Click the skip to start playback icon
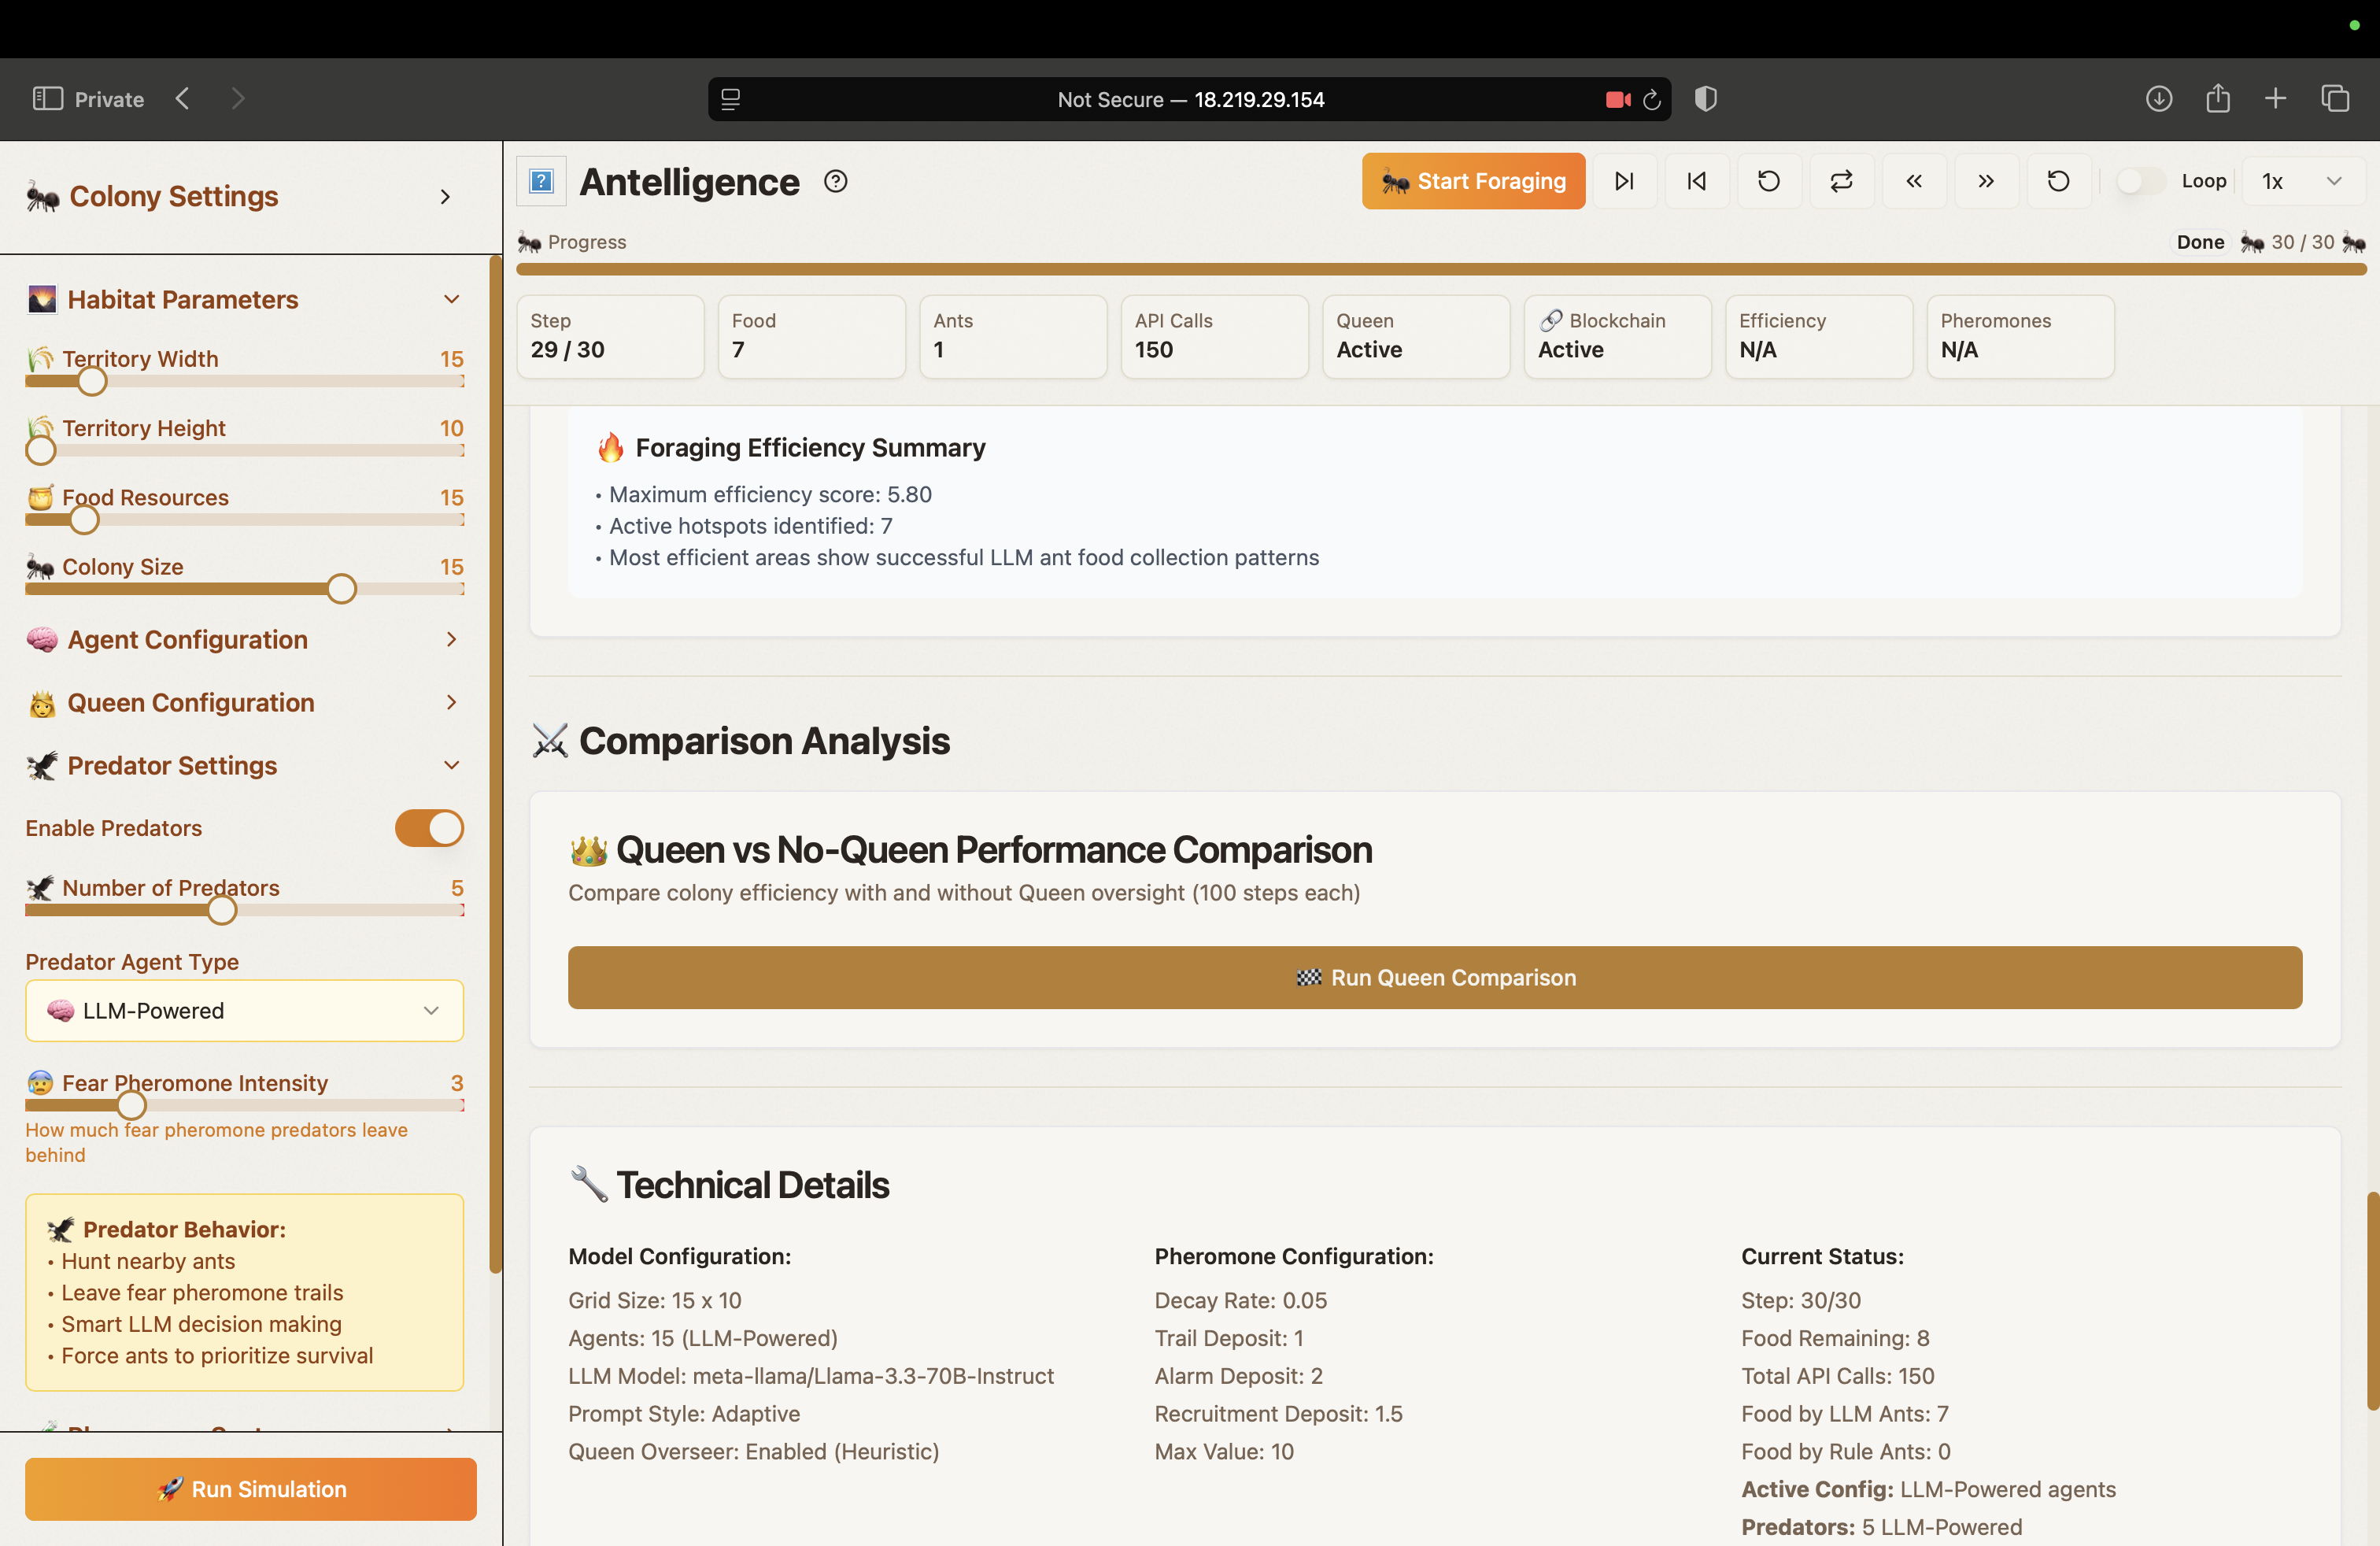 click(x=1696, y=181)
